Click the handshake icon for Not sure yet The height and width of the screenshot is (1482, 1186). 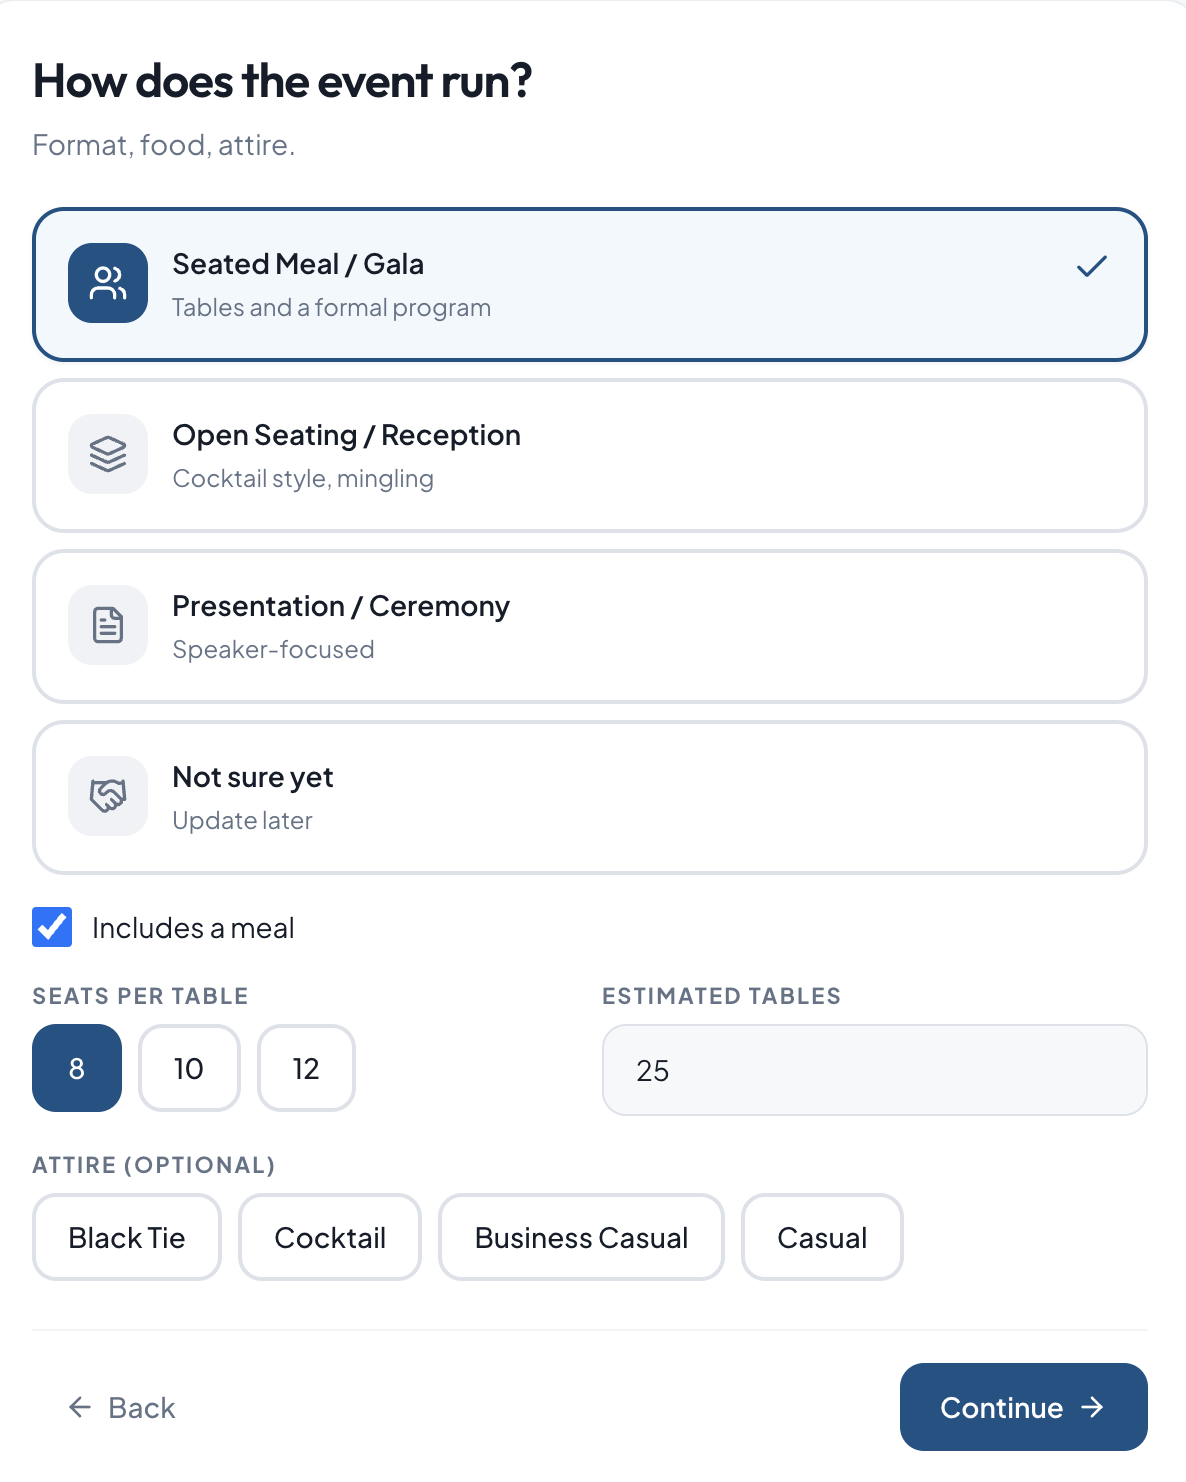coord(108,796)
